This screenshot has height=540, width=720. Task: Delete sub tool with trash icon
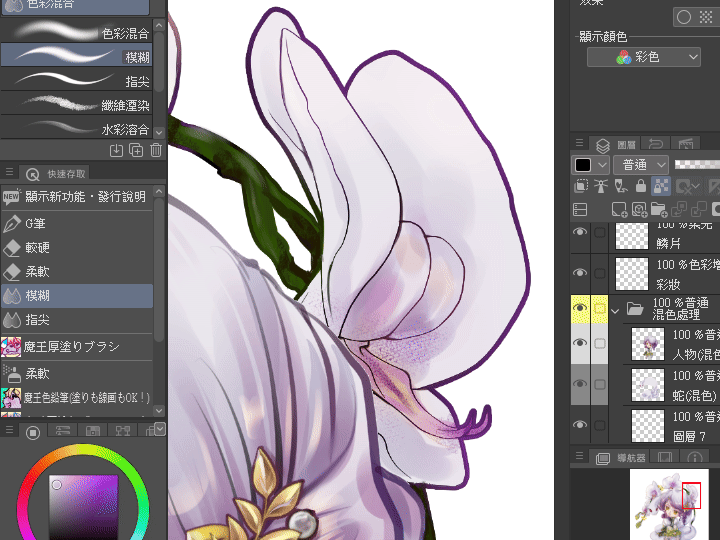click(x=156, y=150)
